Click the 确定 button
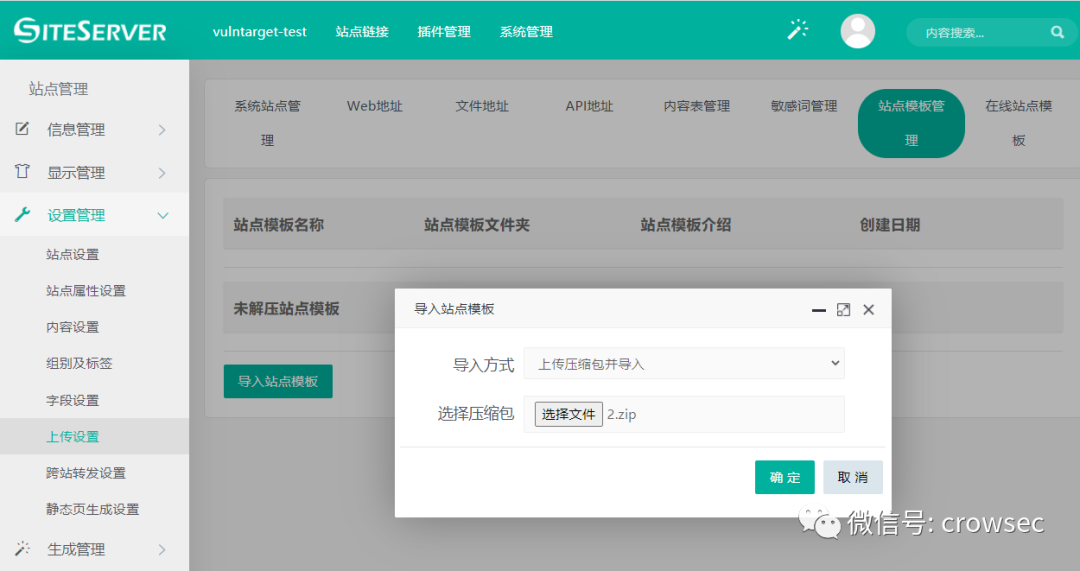Image resolution: width=1080 pixels, height=571 pixels. 785,477
